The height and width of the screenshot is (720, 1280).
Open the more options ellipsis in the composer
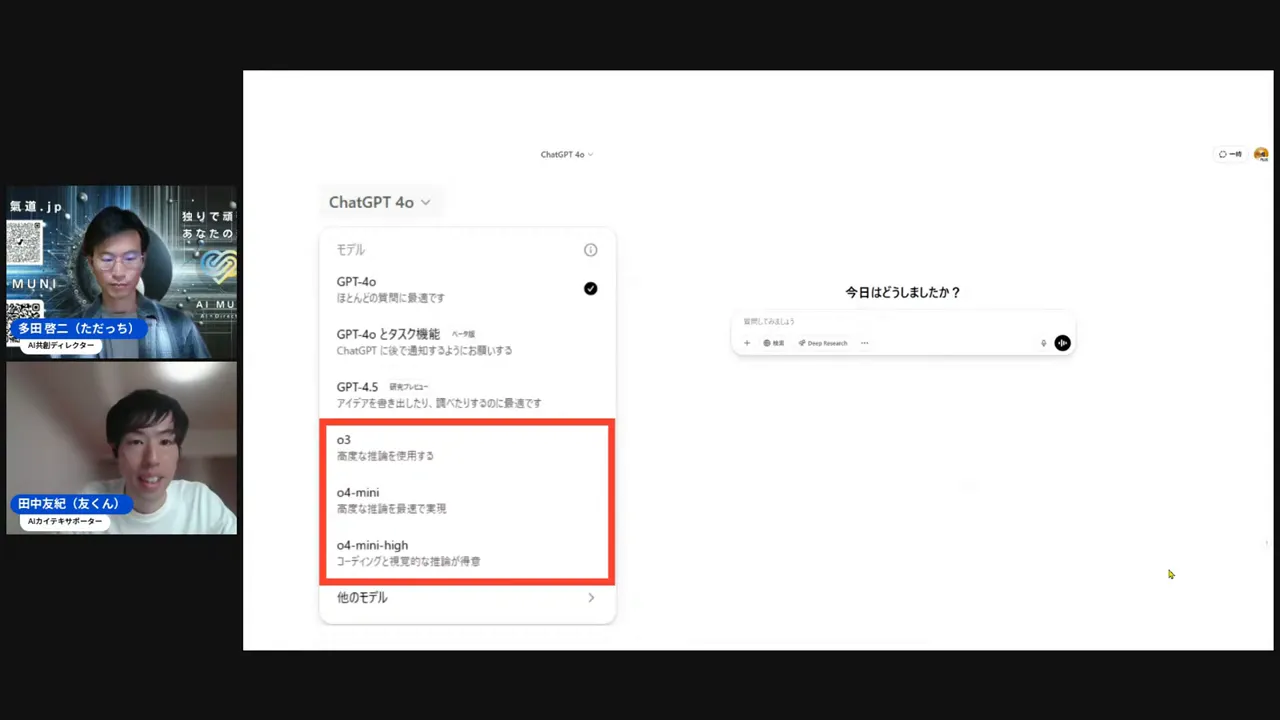(864, 343)
